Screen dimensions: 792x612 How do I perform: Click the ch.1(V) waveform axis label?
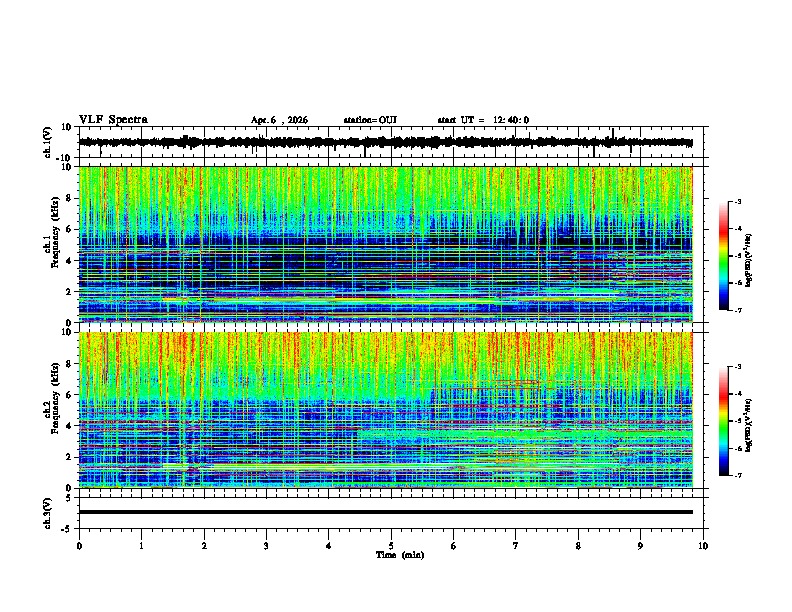[48, 142]
